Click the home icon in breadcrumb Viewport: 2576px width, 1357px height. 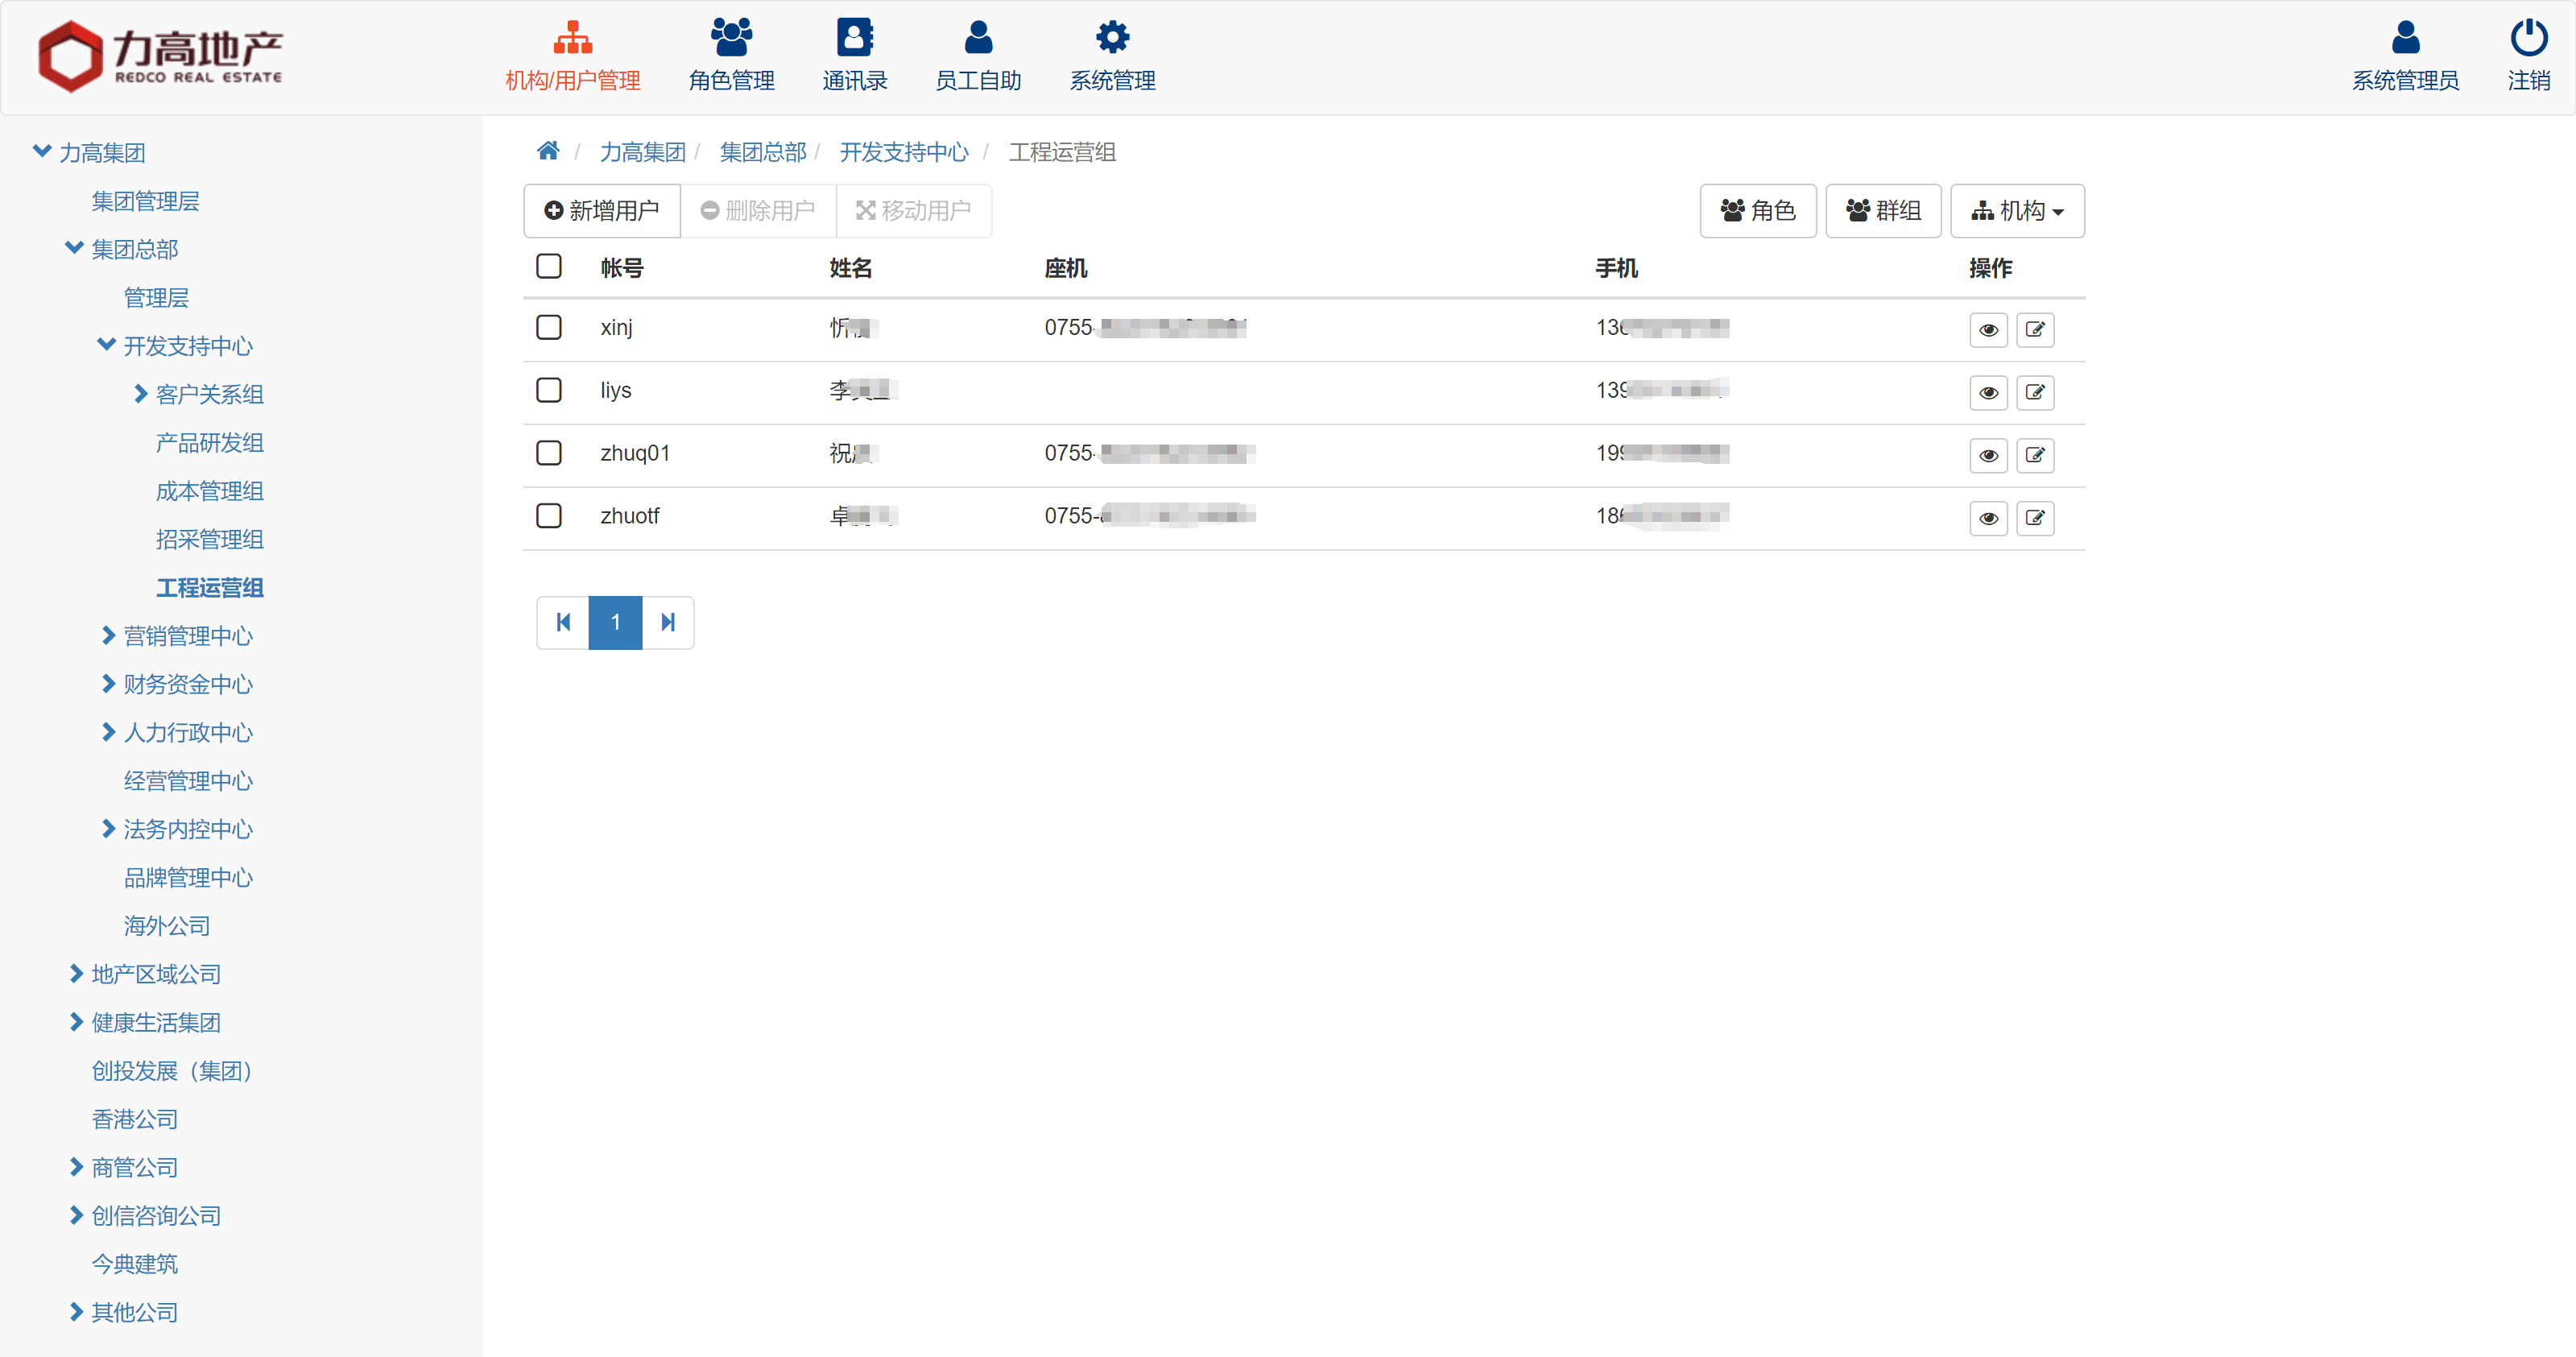[x=548, y=151]
